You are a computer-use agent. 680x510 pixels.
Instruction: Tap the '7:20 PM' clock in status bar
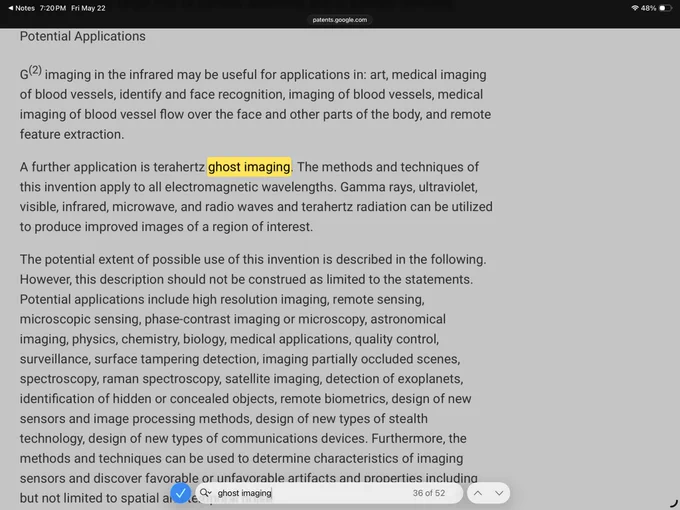coord(53,8)
